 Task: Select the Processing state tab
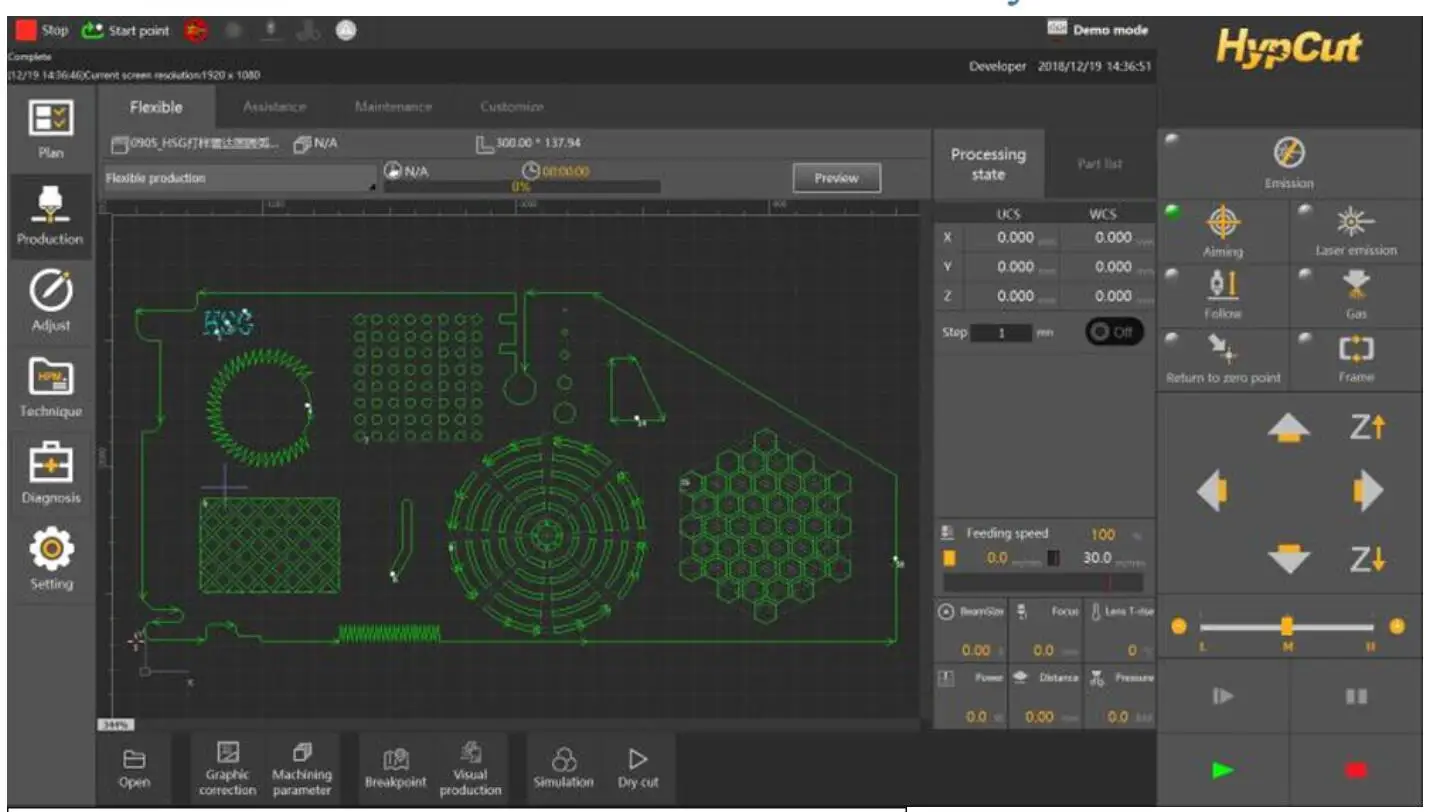click(x=988, y=164)
